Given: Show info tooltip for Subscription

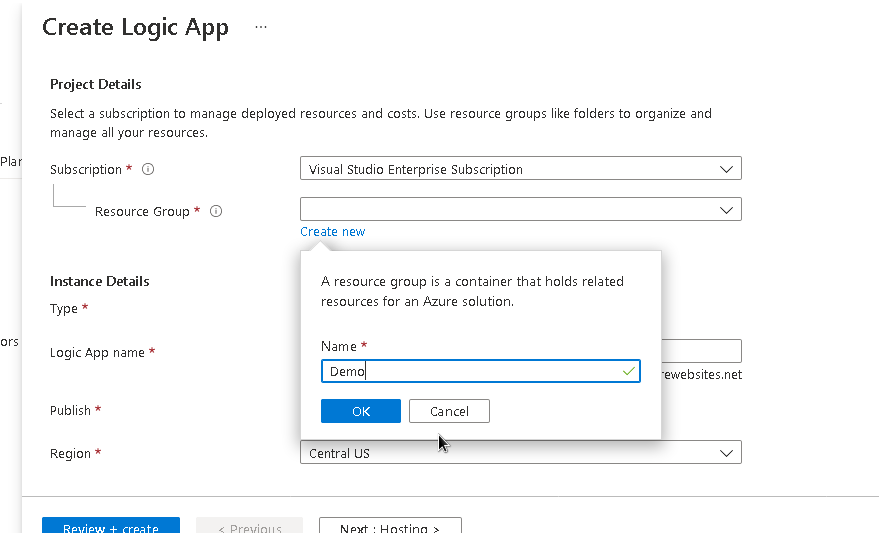Looking at the screenshot, I should [x=148, y=169].
